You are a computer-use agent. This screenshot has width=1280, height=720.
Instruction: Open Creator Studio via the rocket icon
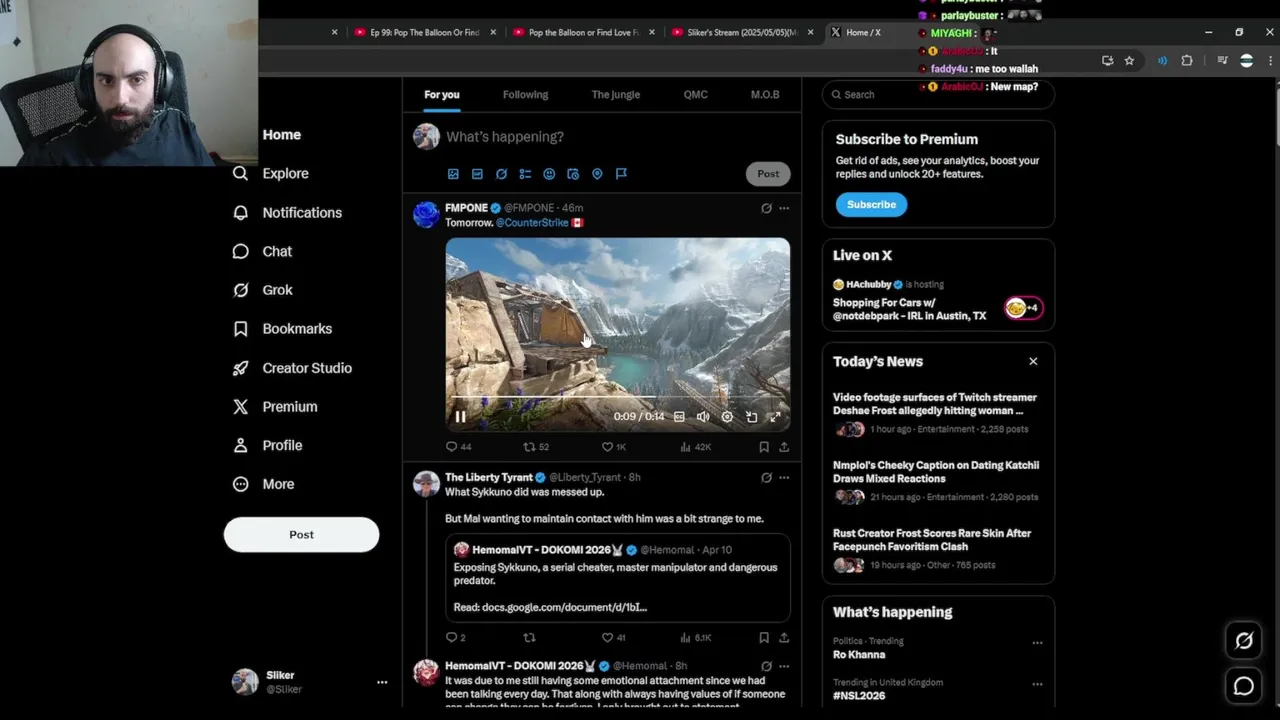click(x=292, y=368)
